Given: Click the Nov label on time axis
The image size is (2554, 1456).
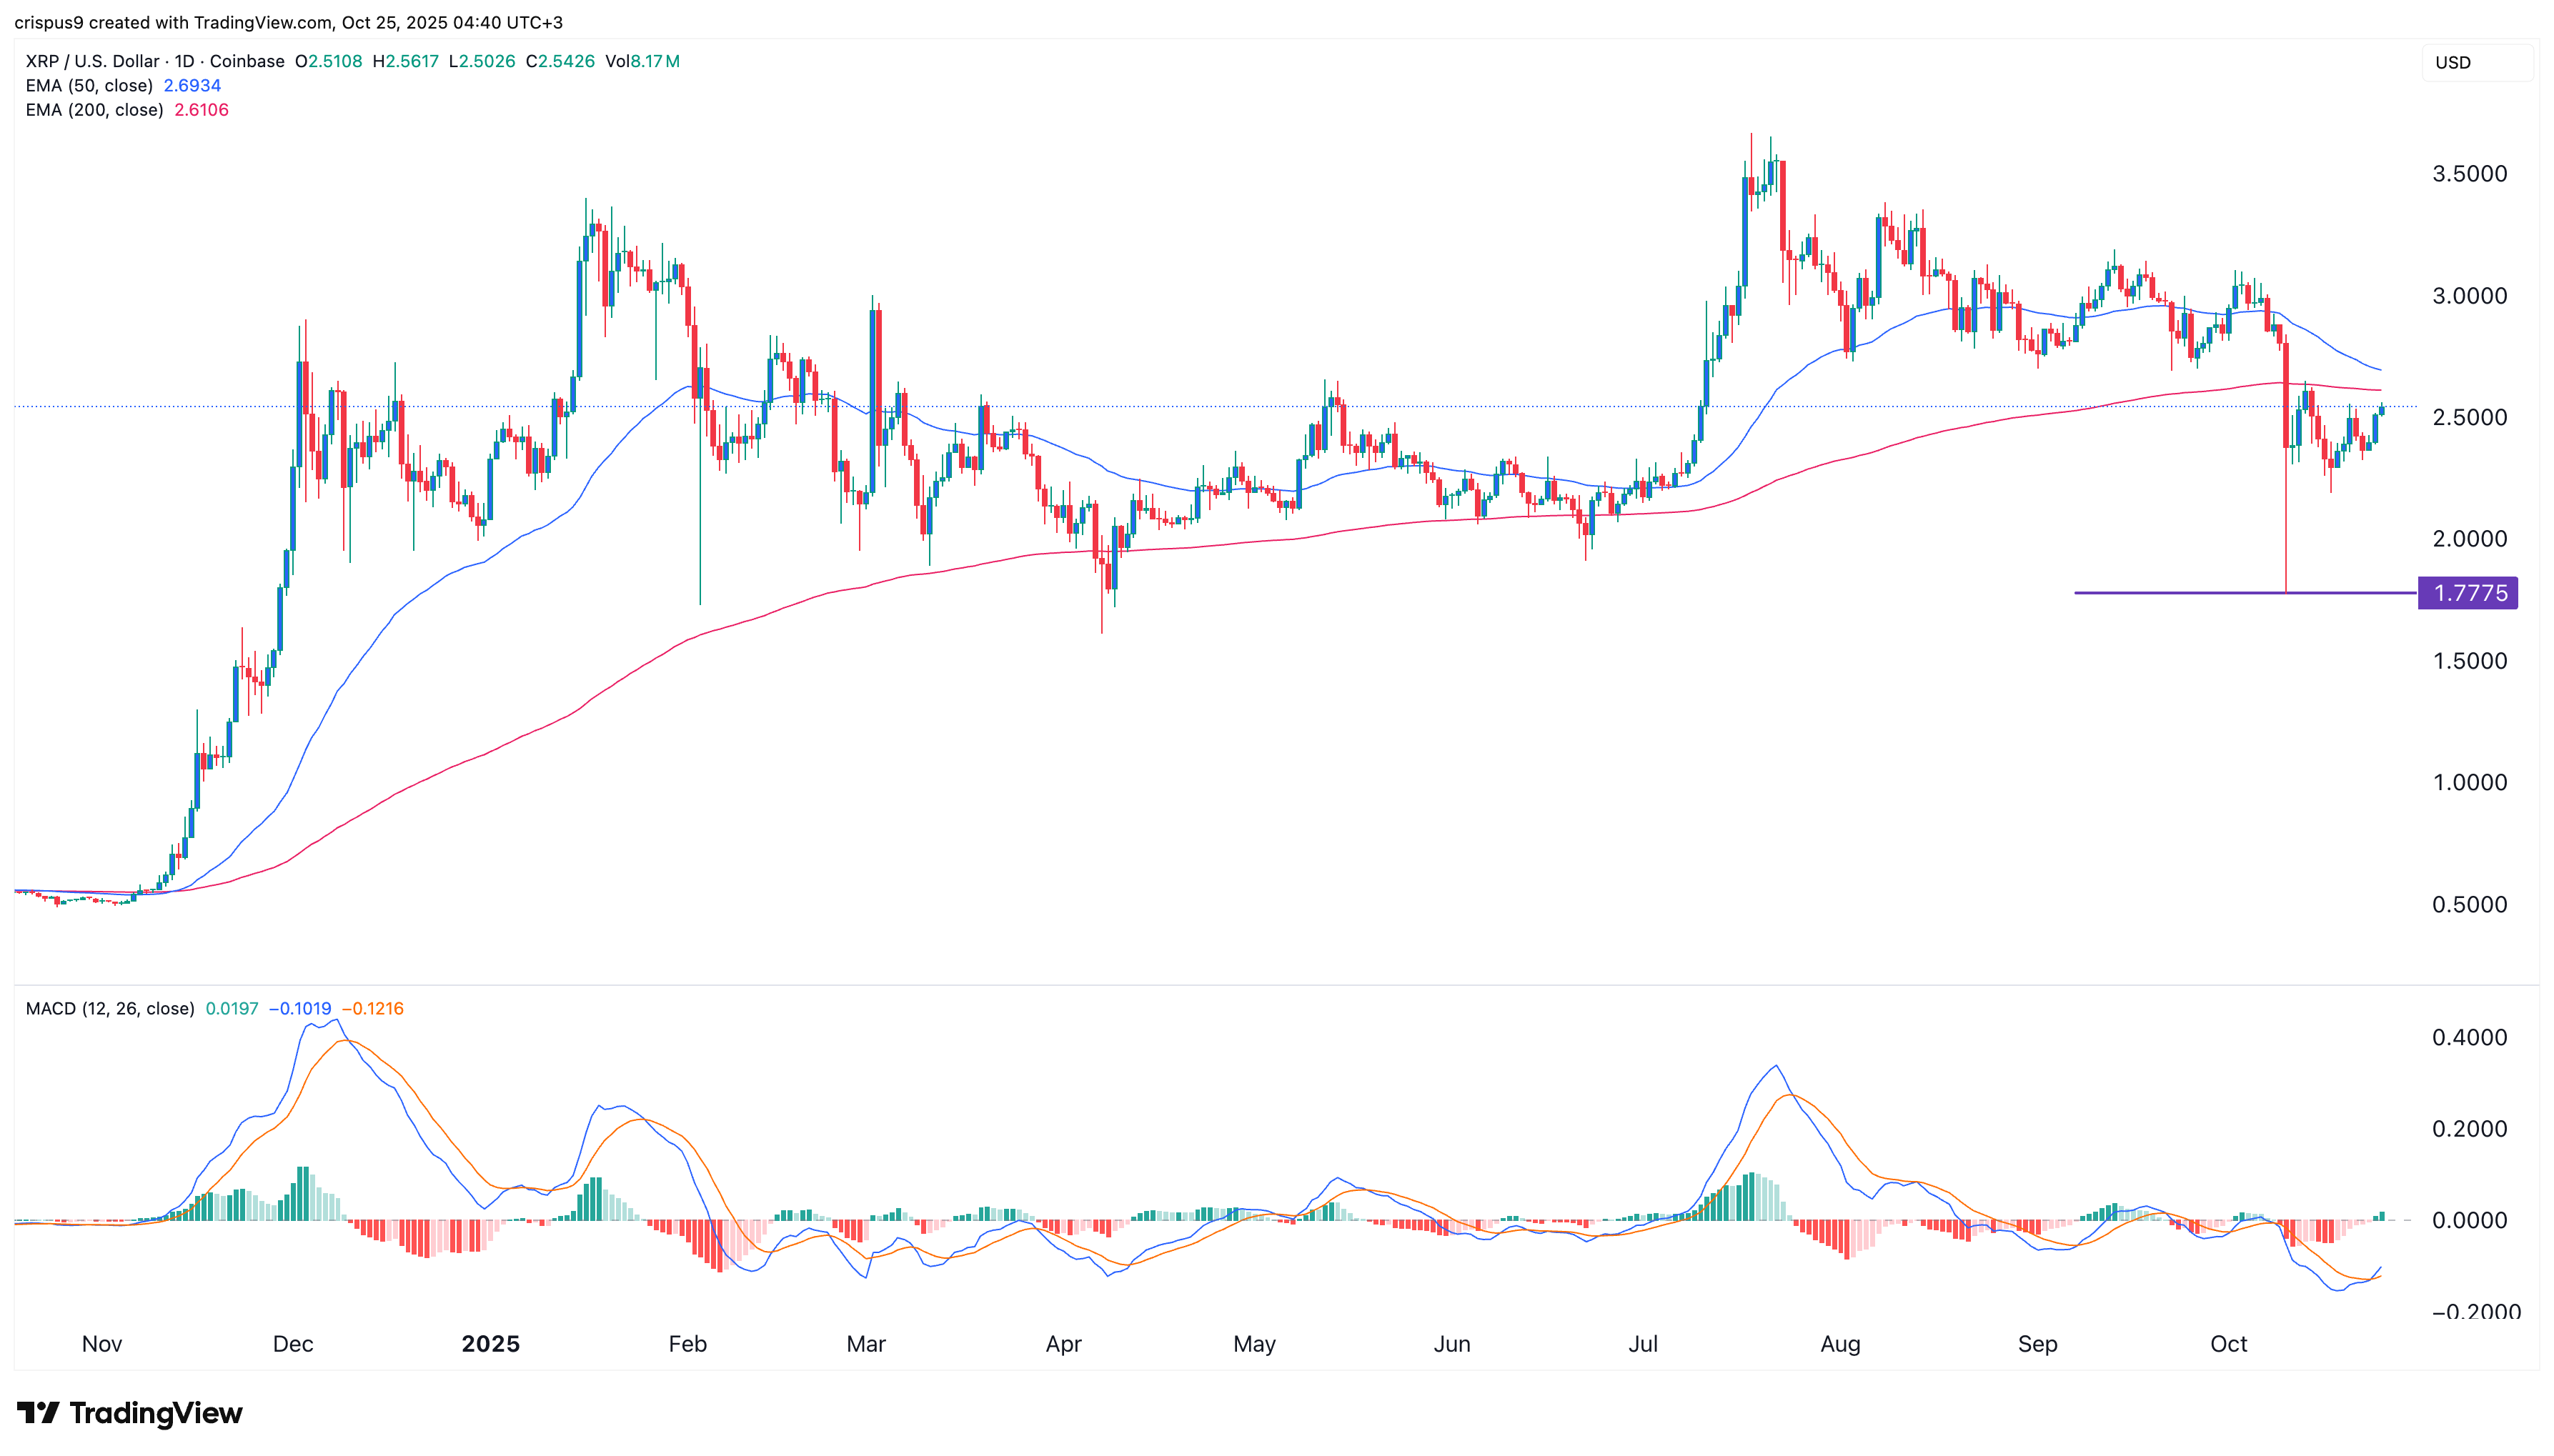Looking at the screenshot, I should point(101,1344).
